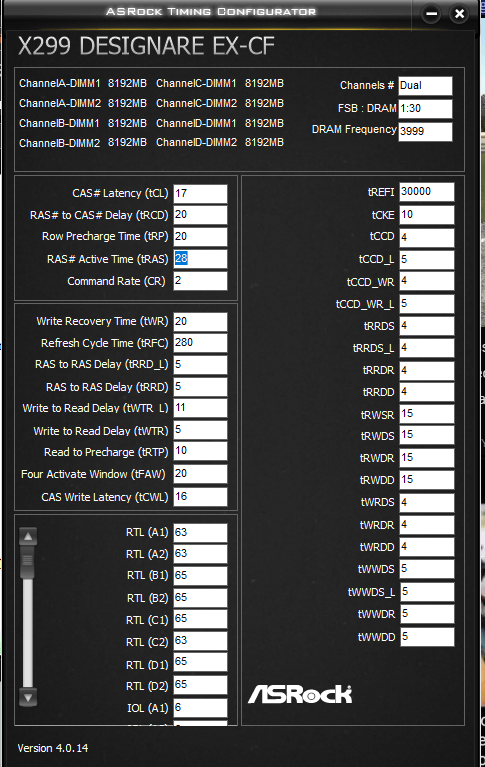Click the Four Activate Window (tFAW) field
485x767 pixels.
point(200,474)
